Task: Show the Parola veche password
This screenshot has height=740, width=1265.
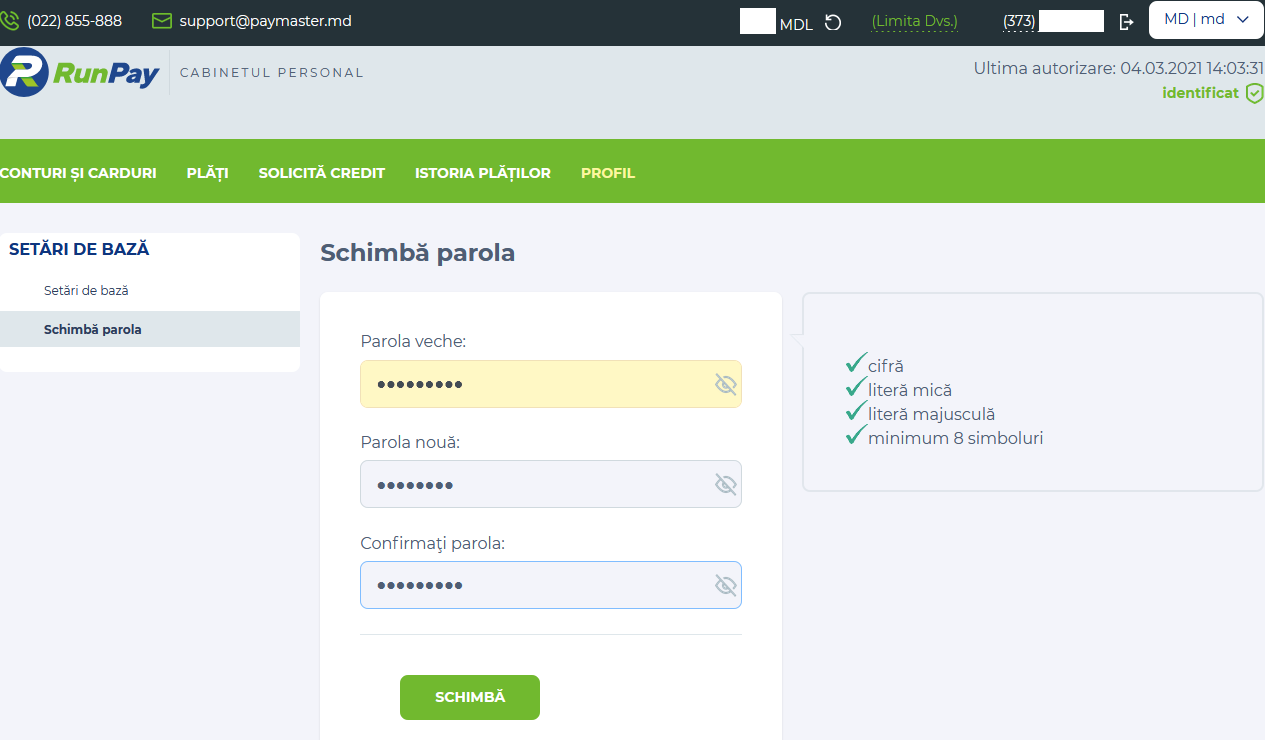Action: coord(726,384)
